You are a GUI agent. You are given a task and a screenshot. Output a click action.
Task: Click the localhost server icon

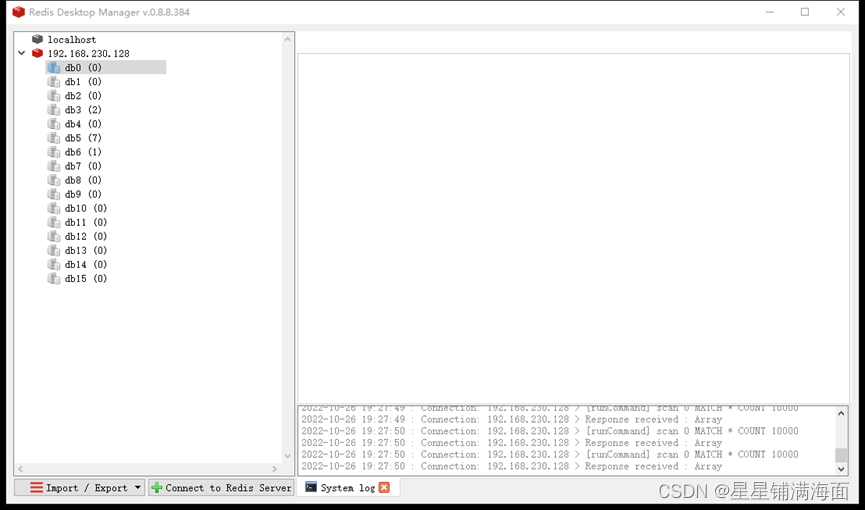point(38,39)
